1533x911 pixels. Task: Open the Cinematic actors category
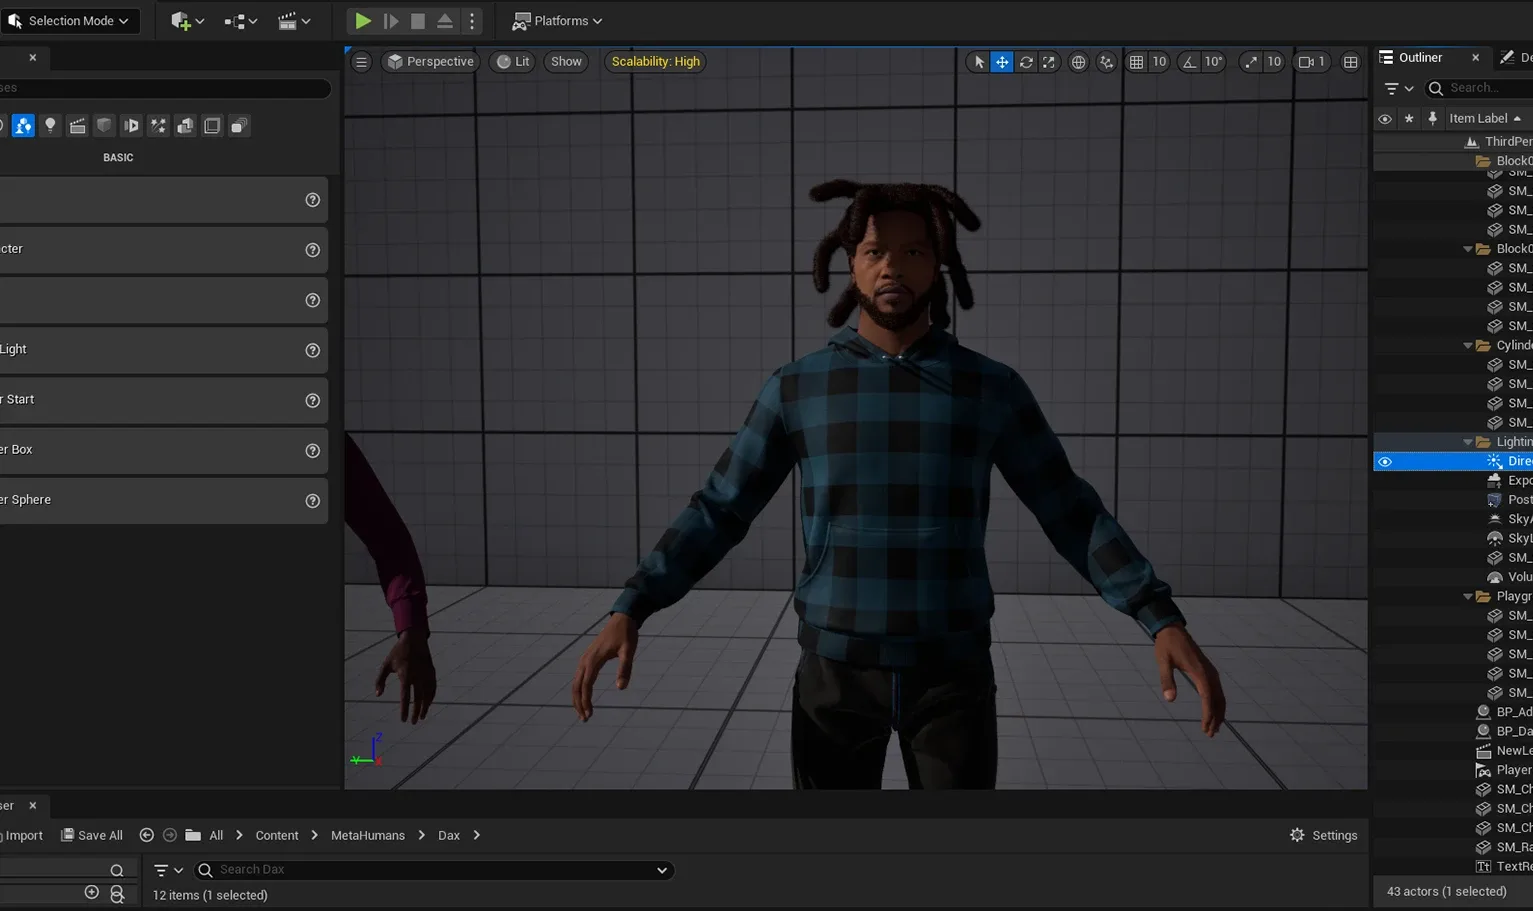77,125
